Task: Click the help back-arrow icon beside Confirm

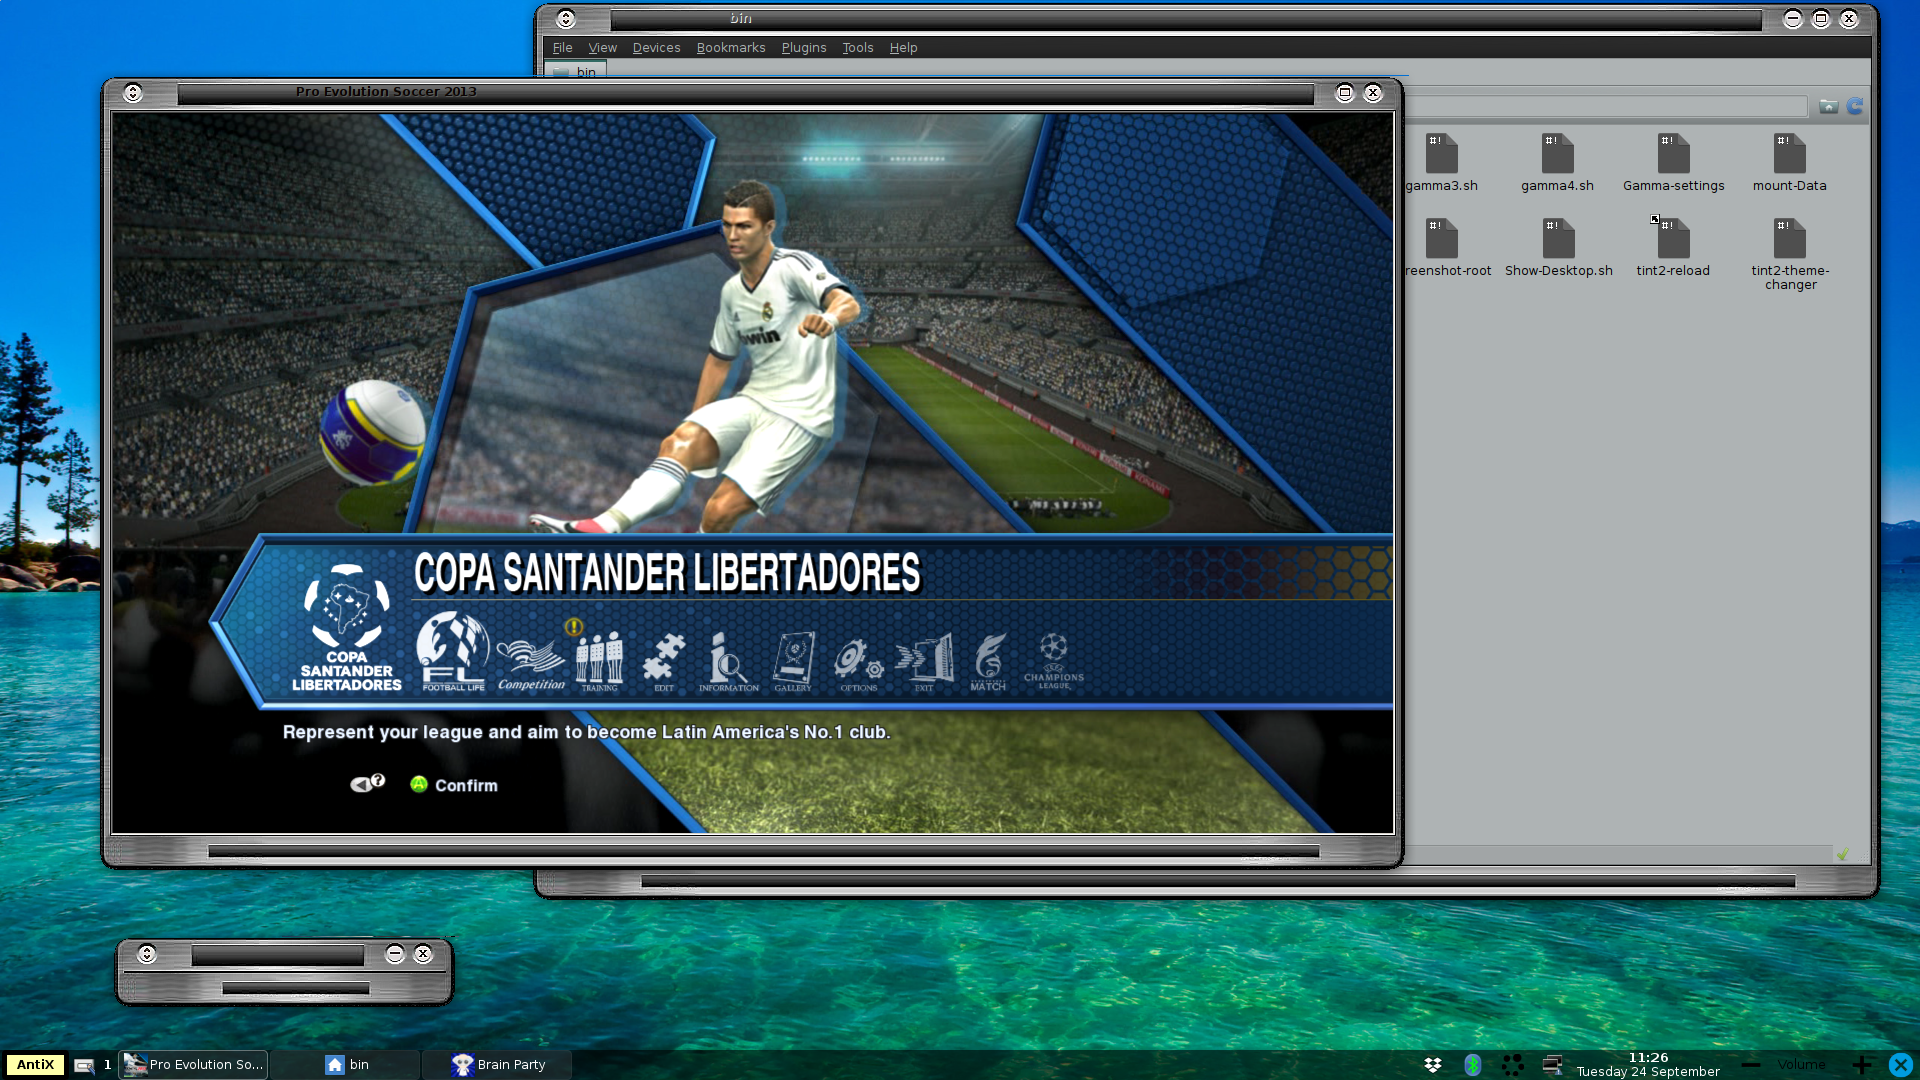Action: coord(367,783)
